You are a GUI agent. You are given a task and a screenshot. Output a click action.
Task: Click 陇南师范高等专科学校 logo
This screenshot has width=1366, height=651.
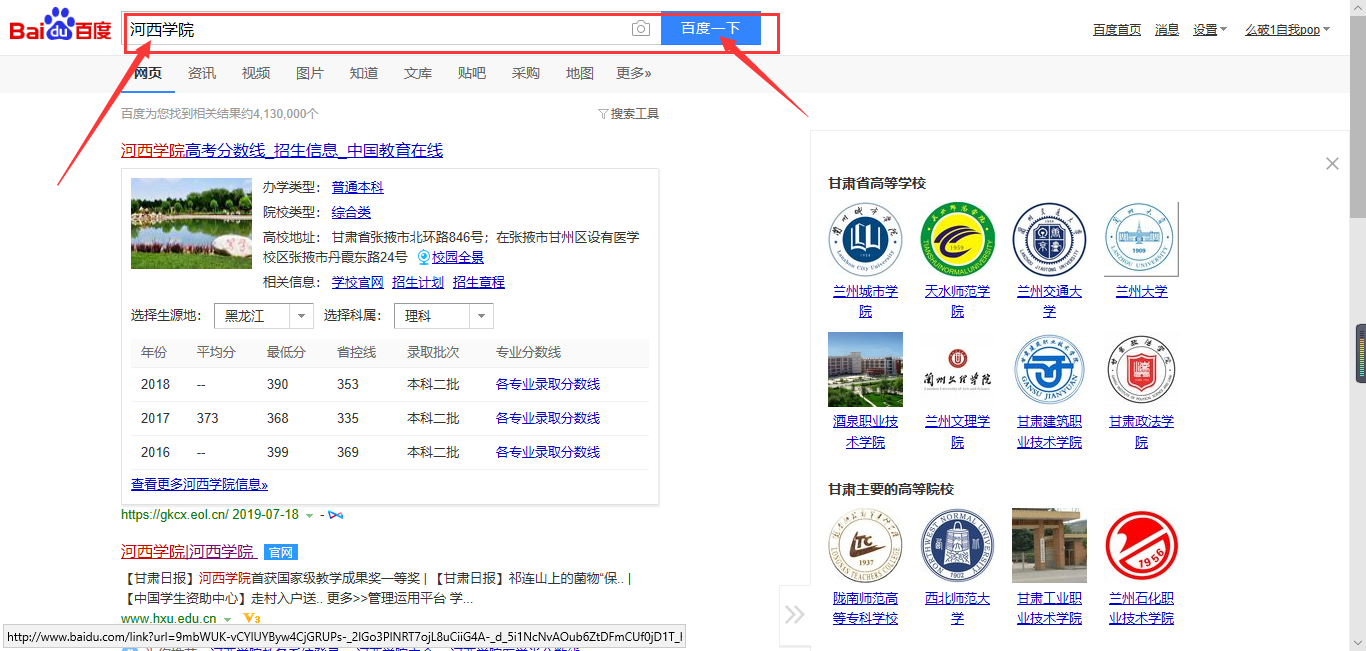865,545
